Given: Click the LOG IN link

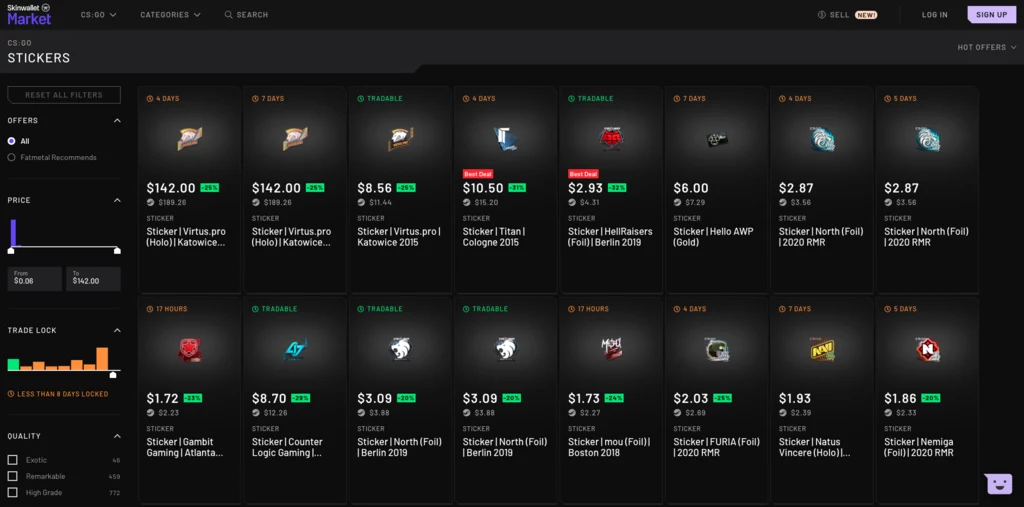Looking at the screenshot, I should [935, 14].
